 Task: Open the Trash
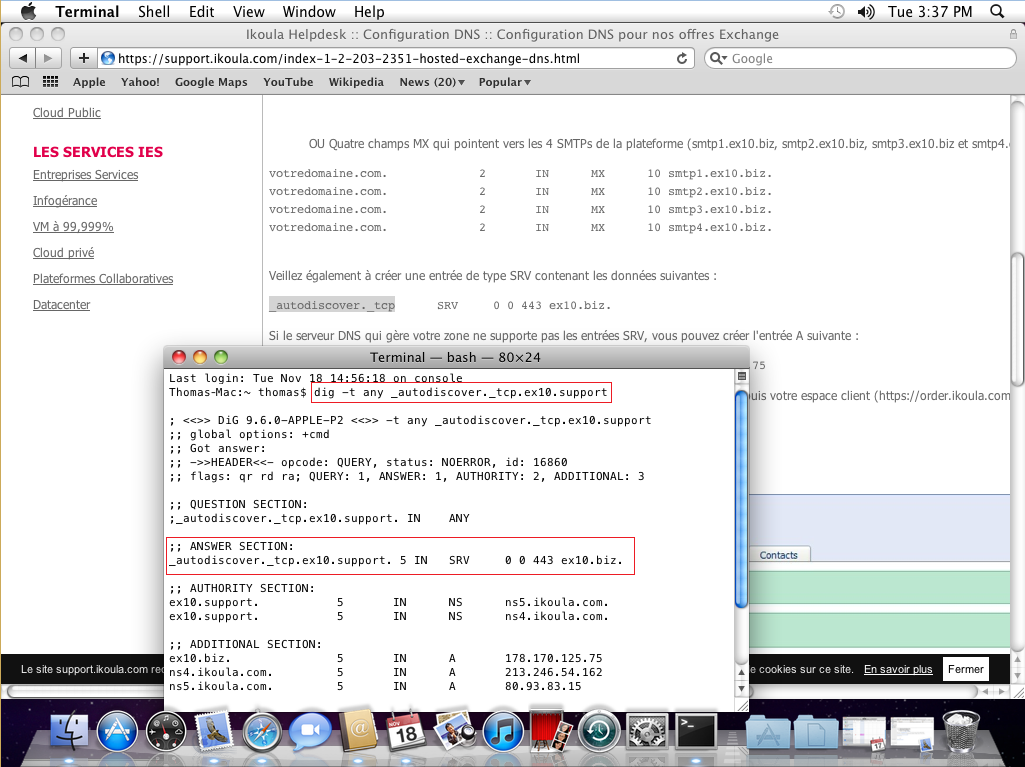pyautogui.click(x=961, y=730)
